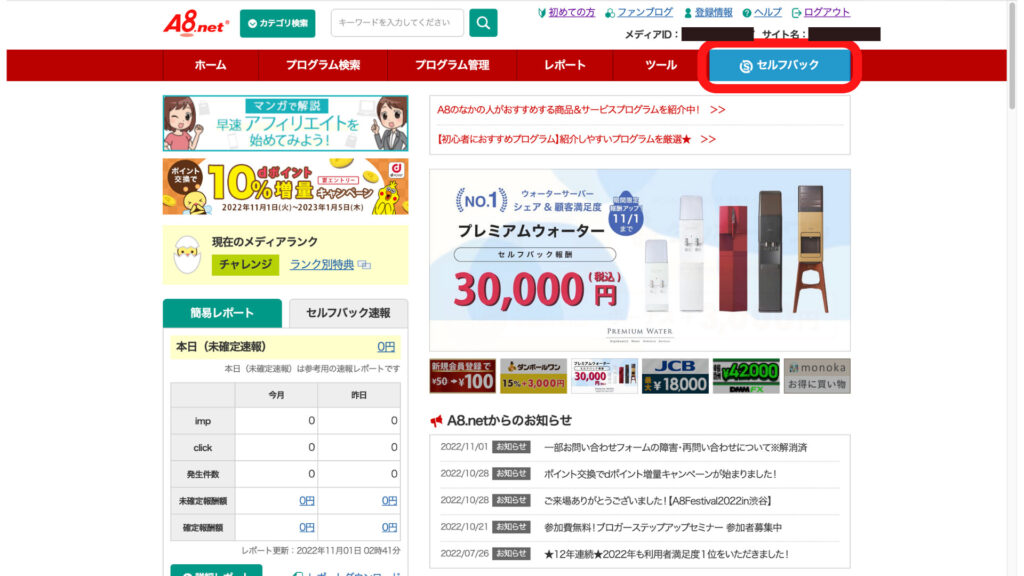Click the ダンボールワン 15%+3,000円 thumbnail
Viewport: 1024px width, 576px height.
pos(533,376)
